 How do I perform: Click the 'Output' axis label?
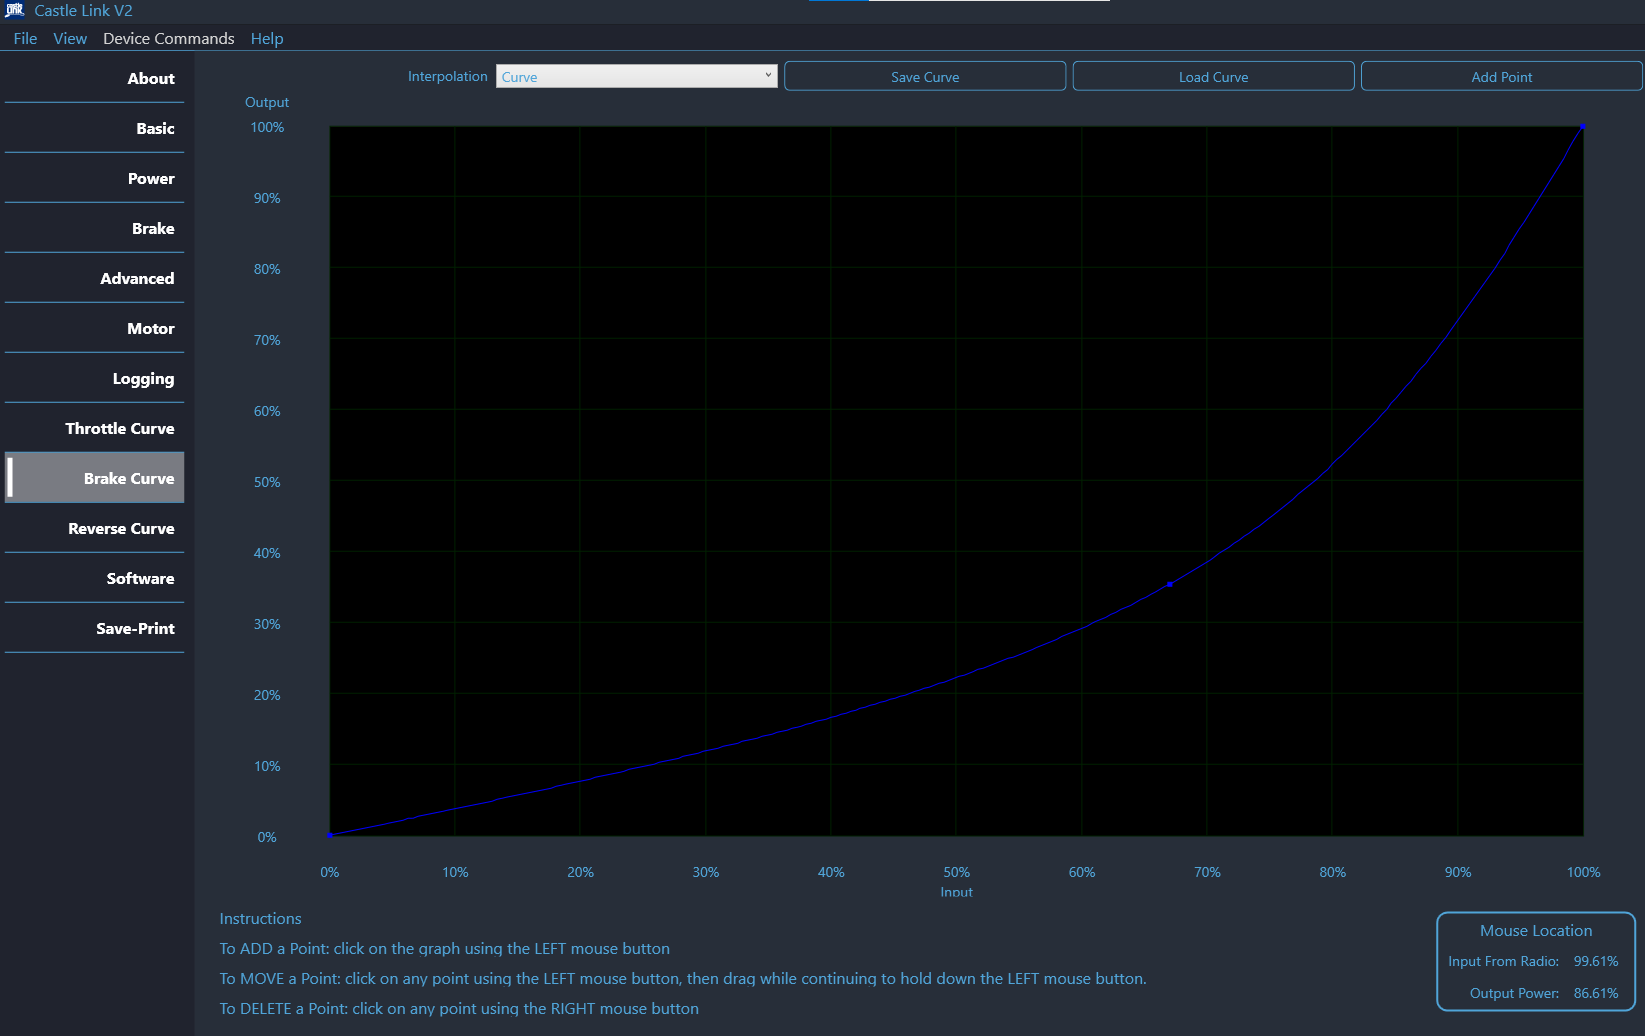(267, 102)
